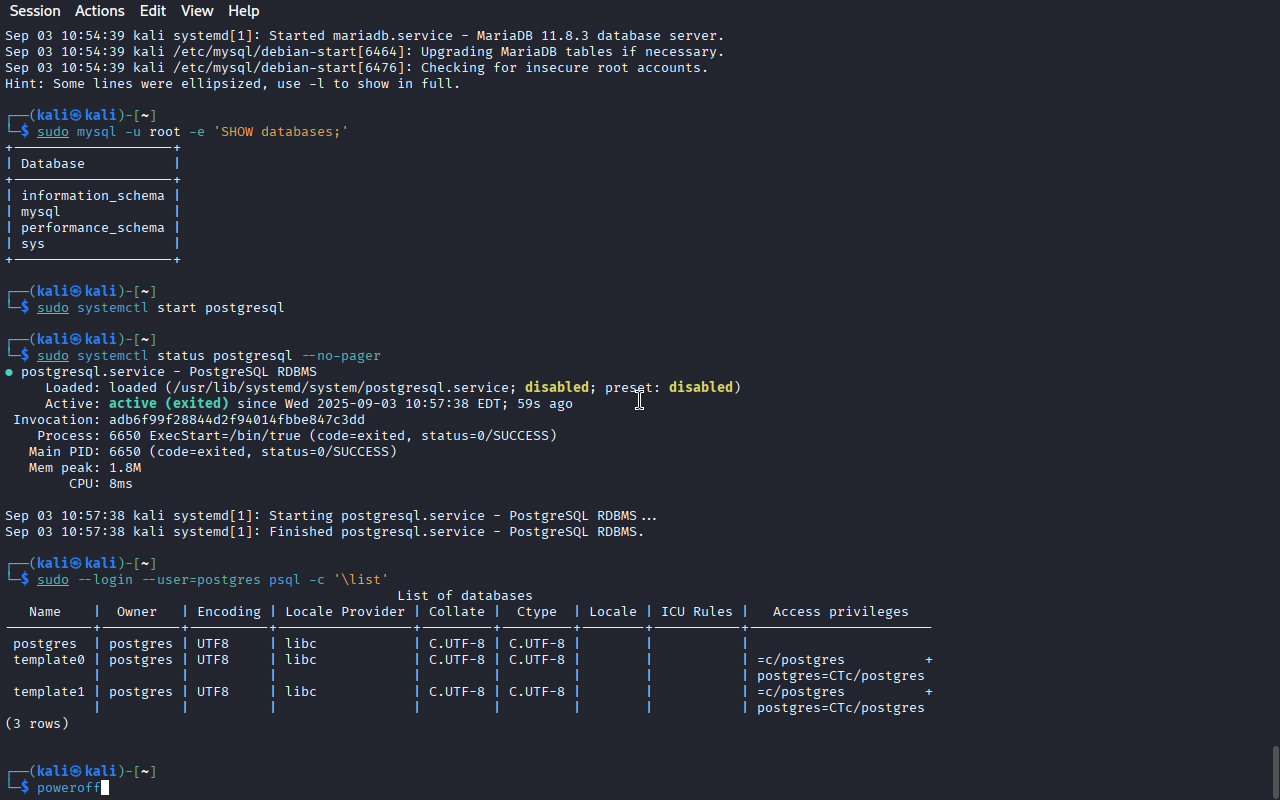This screenshot has height=800, width=1280.
Task: Click the '--no-pager' option text
Action: [341, 356]
